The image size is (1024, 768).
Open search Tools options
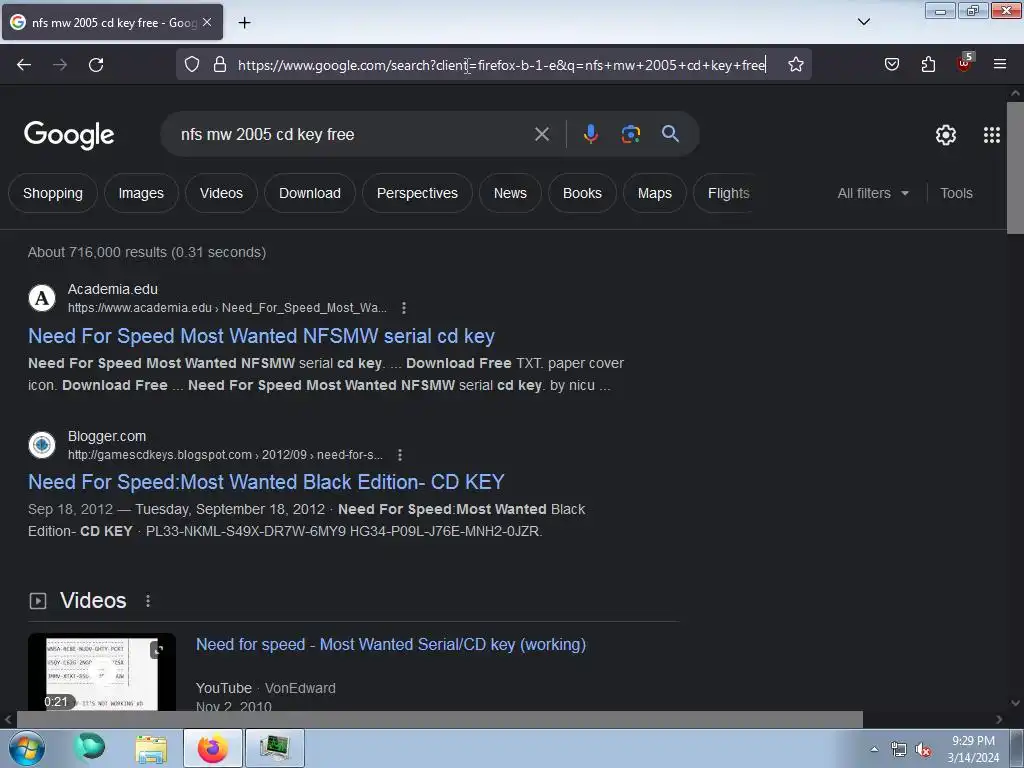pos(956,193)
